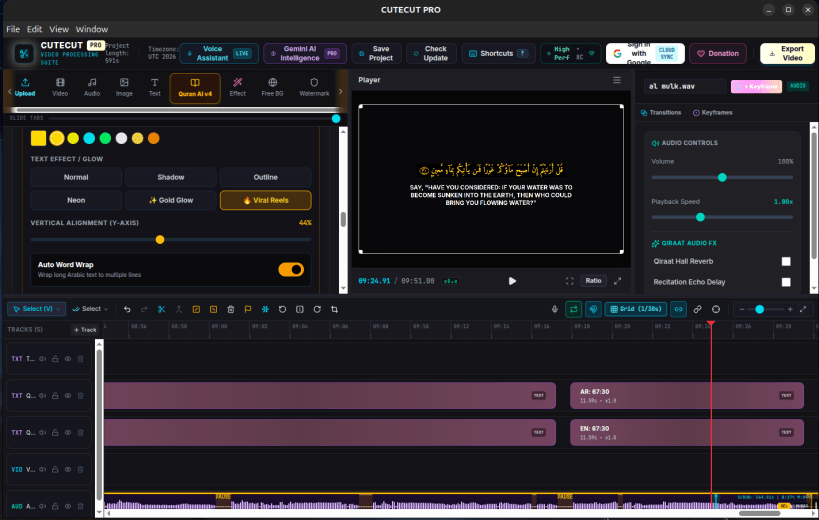
Task: Open the Select checkmark dropdown in toolbar
Action: coord(90,309)
